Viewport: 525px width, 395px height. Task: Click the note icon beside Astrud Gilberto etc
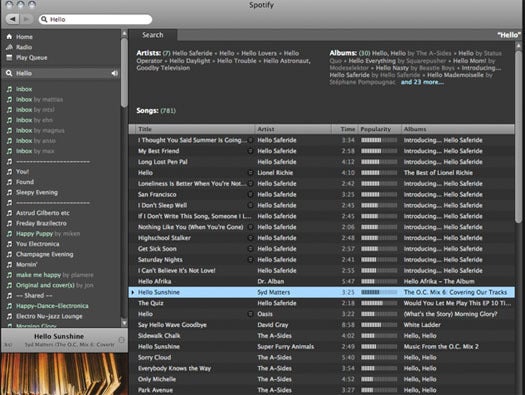click(x=9, y=213)
